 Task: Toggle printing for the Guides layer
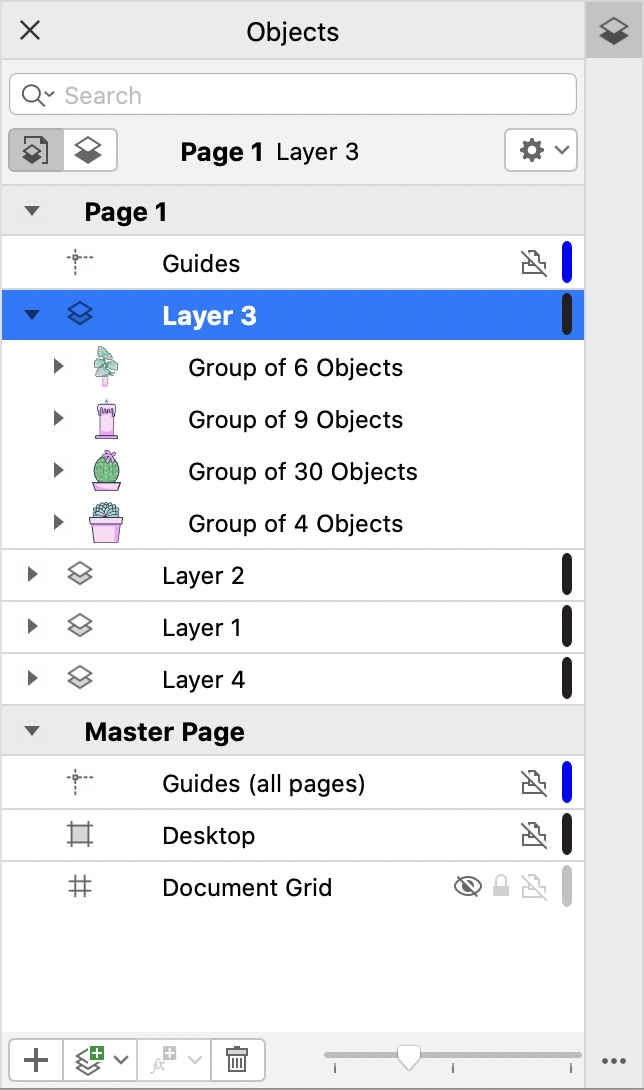coord(534,264)
